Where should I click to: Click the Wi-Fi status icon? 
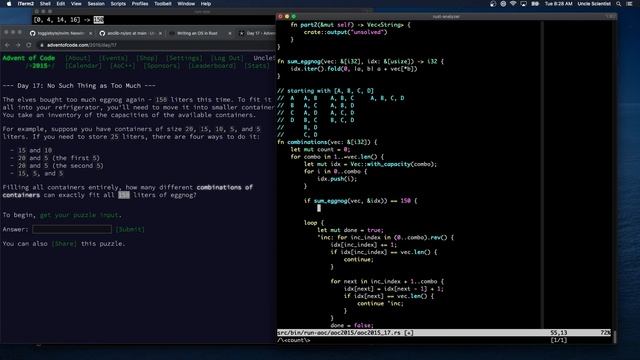513,4
